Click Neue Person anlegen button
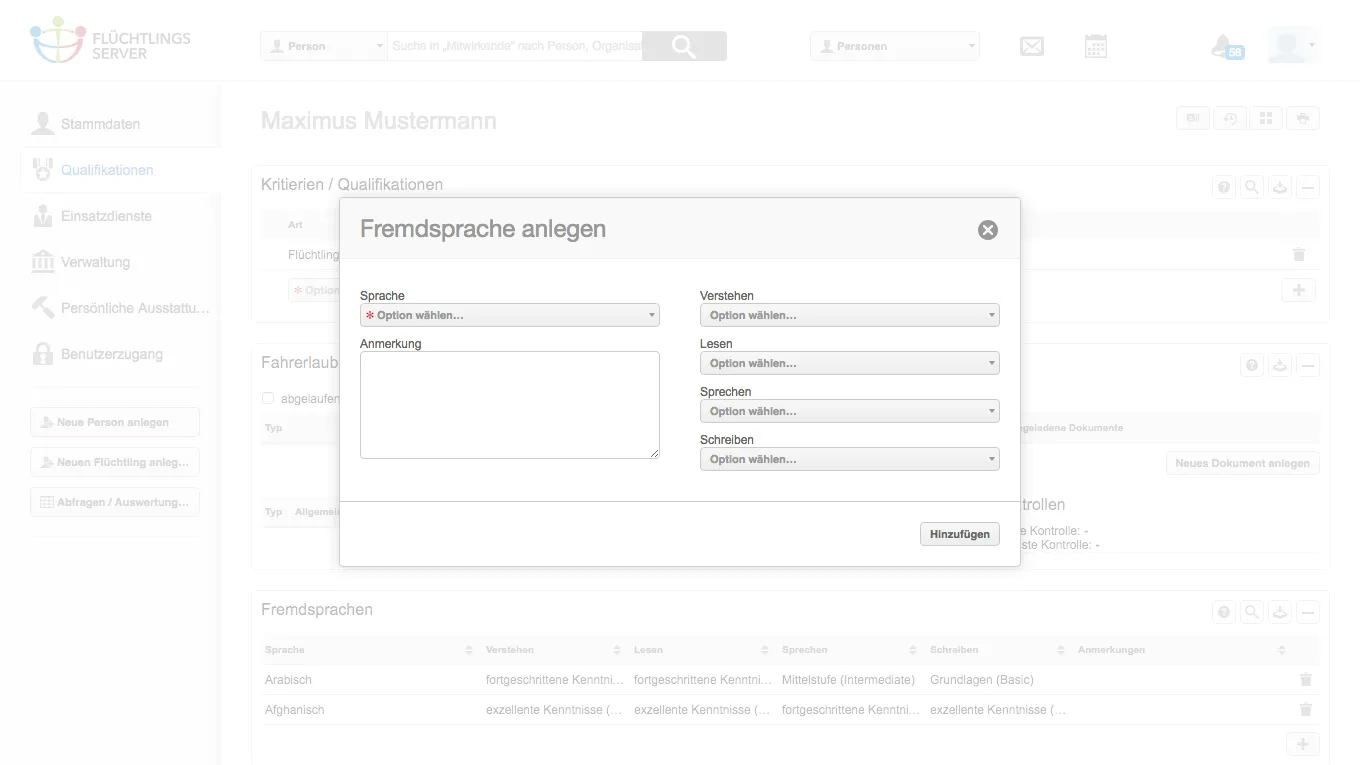Screen dimensions: 1360x765 (115, 422)
